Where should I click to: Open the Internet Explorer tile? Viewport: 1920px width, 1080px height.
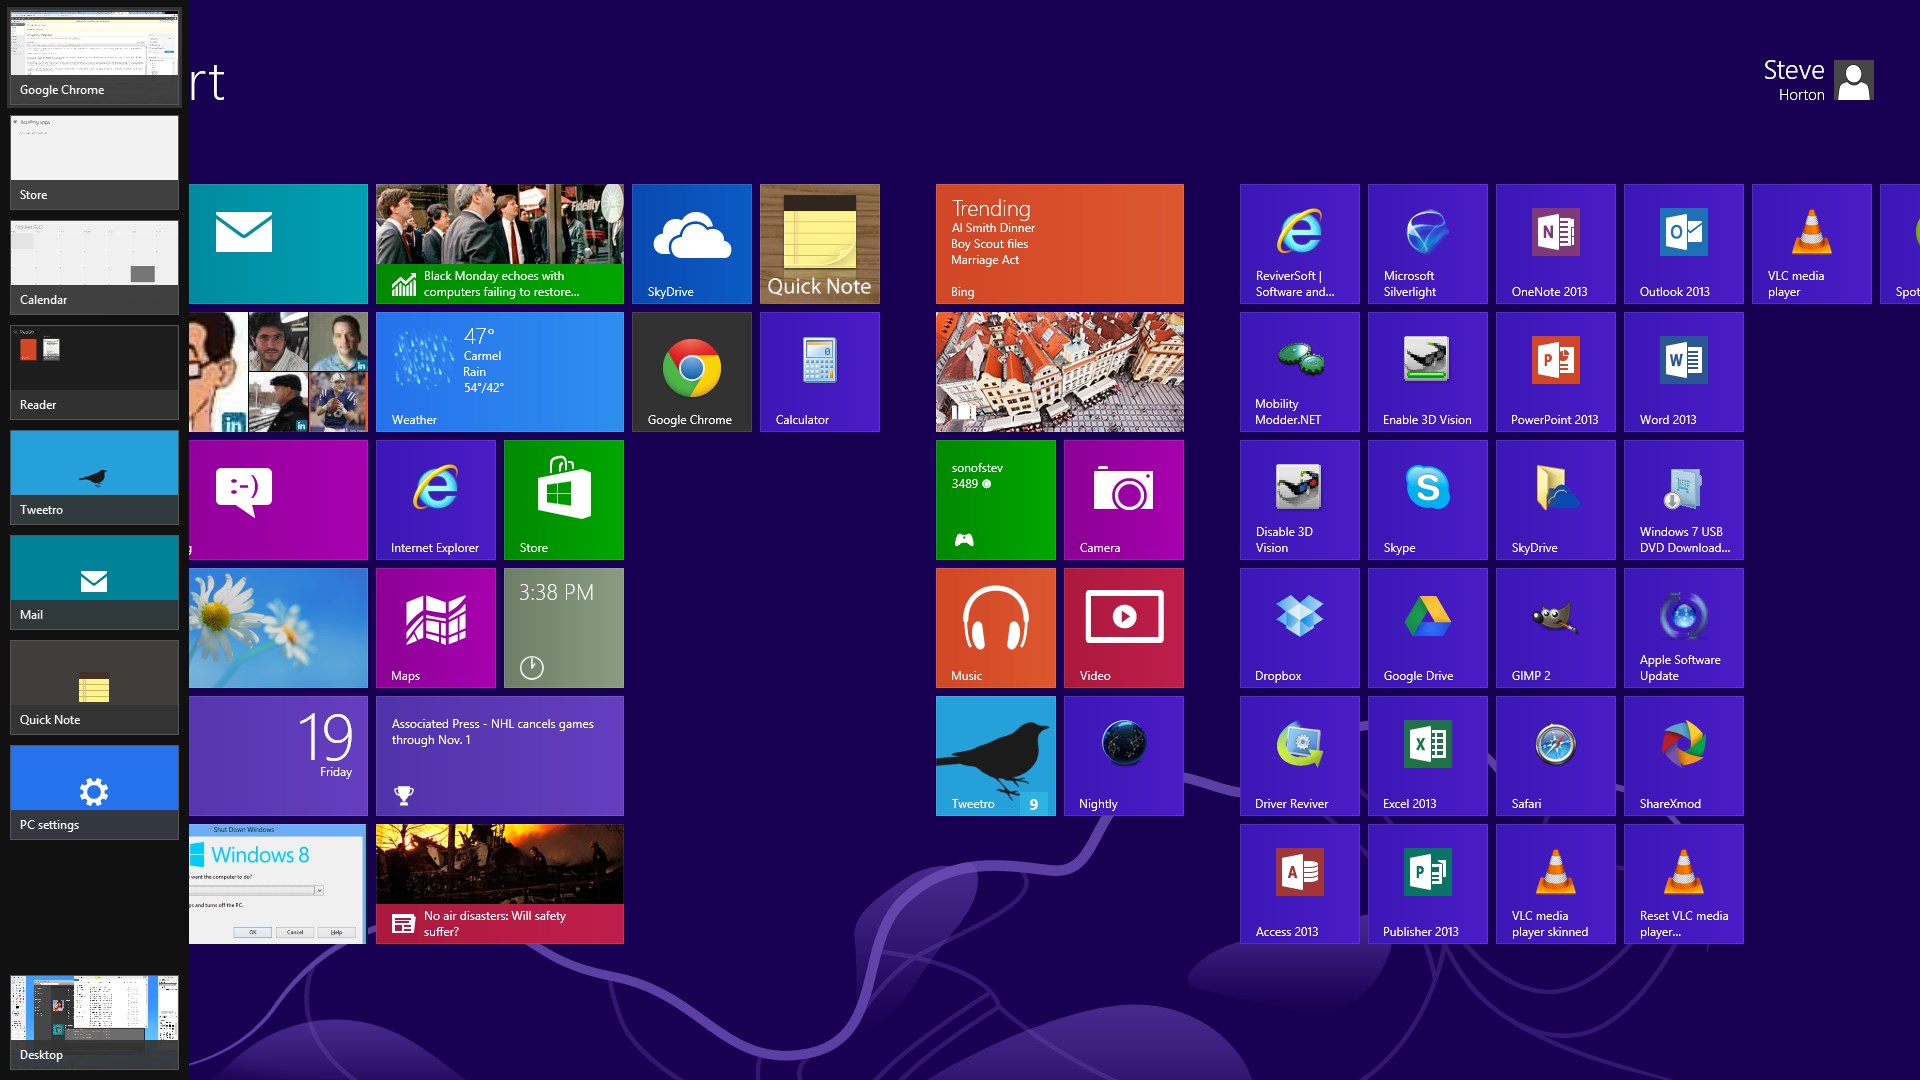coord(436,500)
